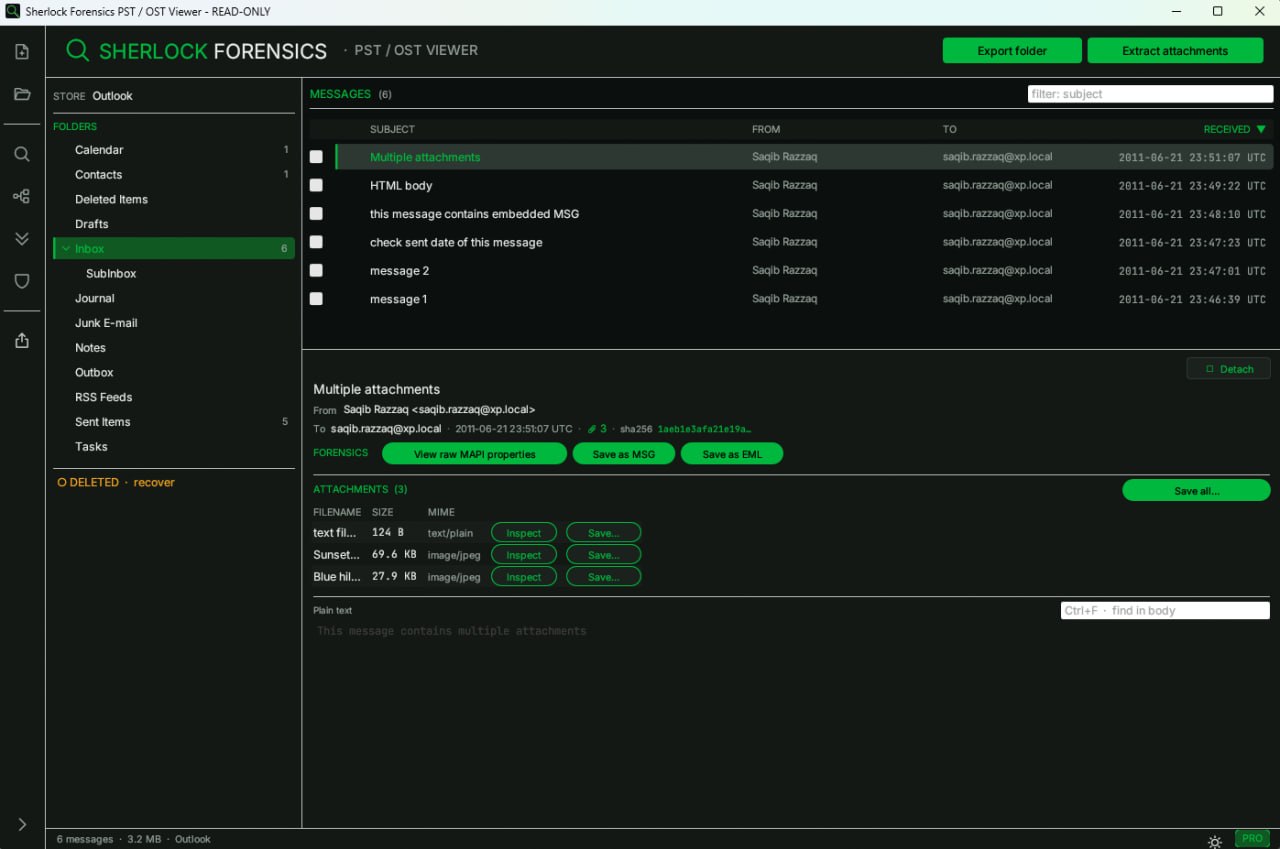Select the SubInbox folder
Screen dimensions: 1280x849
174,274
